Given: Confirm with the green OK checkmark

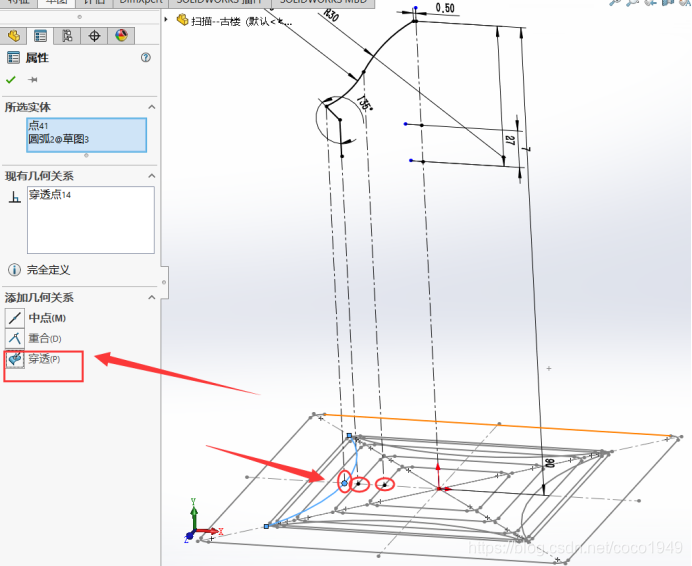Looking at the screenshot, I should tap(11, 79).
